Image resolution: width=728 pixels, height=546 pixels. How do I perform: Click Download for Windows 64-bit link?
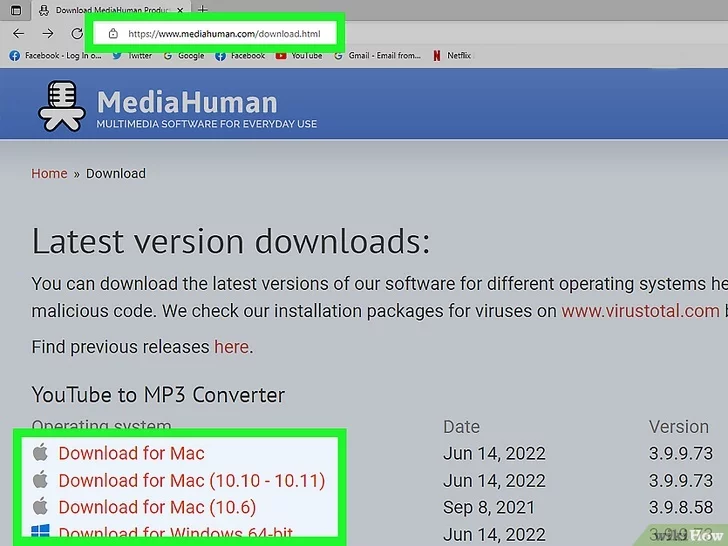click(x=176, y=532)
